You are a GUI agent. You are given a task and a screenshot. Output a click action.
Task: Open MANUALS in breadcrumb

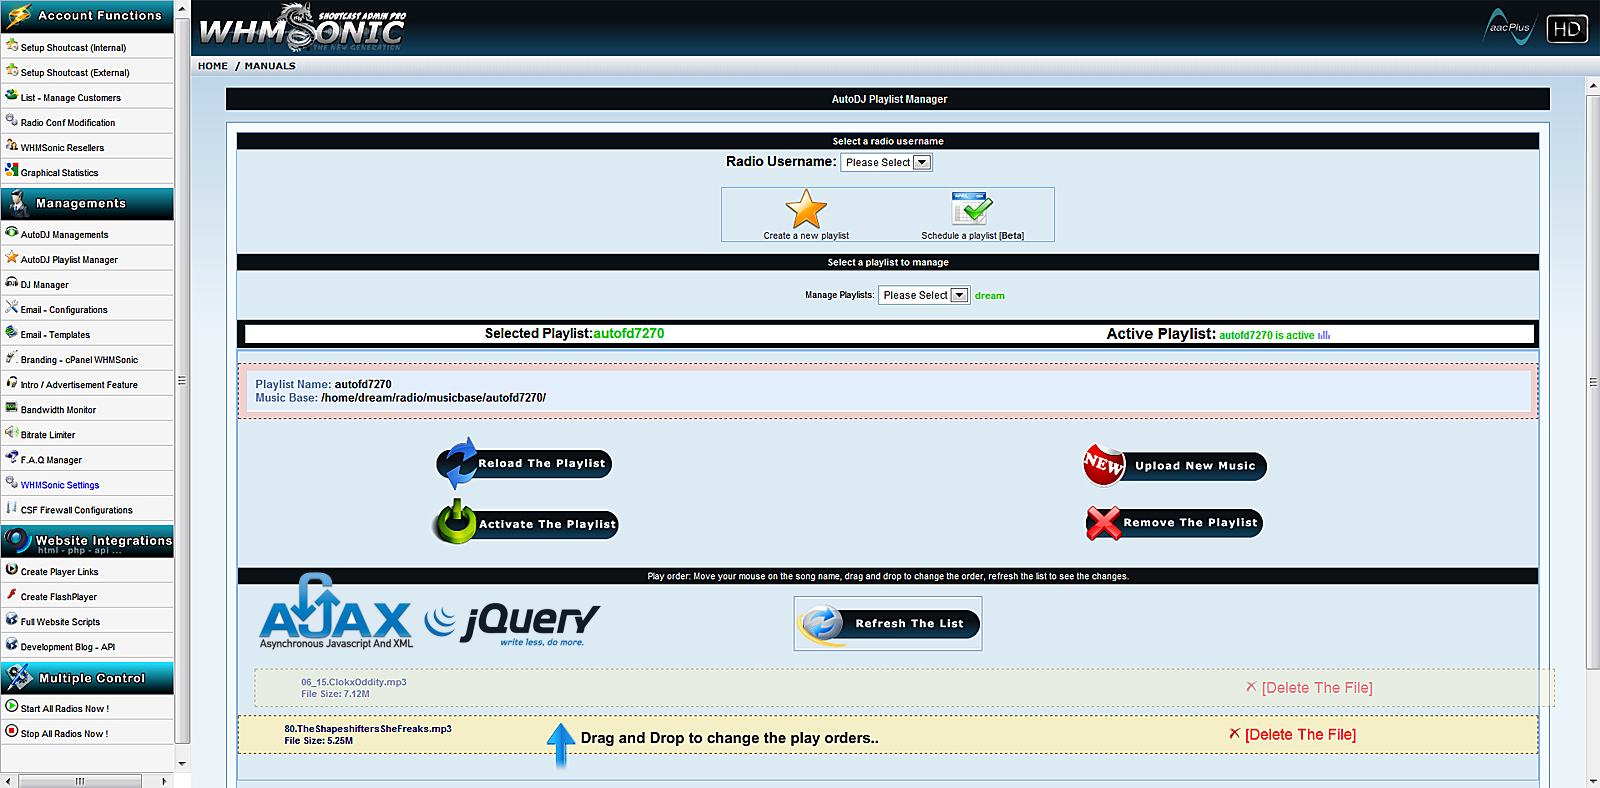(x=270, y=66)
